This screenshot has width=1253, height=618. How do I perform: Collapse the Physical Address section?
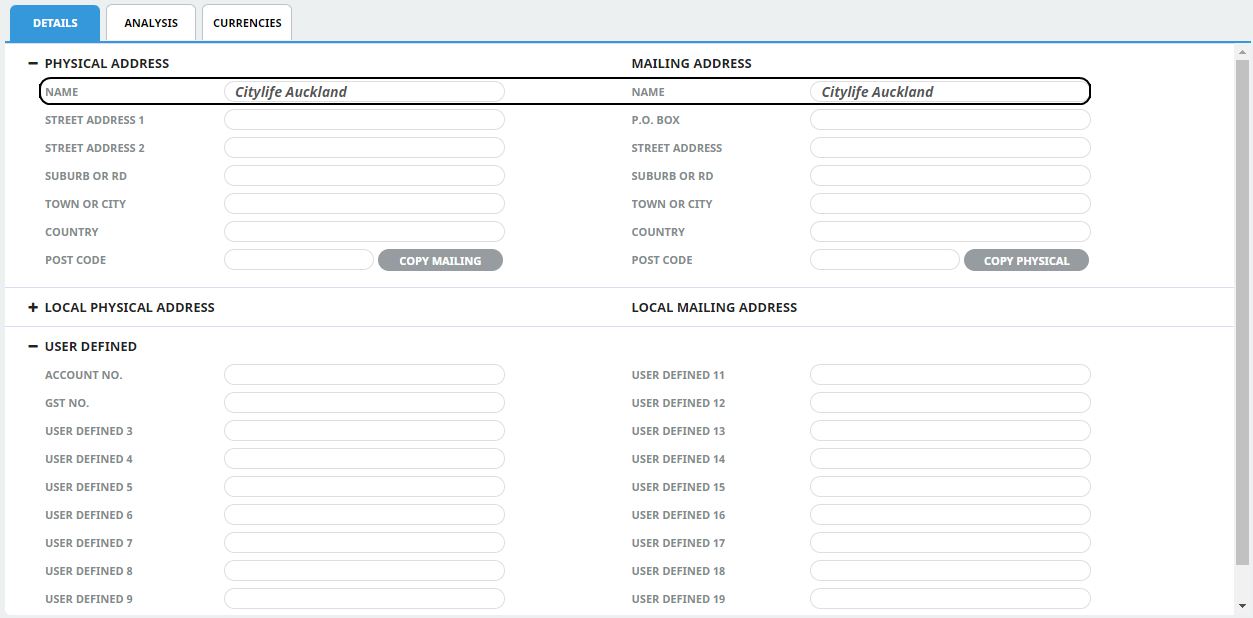[x=33, y=64]
